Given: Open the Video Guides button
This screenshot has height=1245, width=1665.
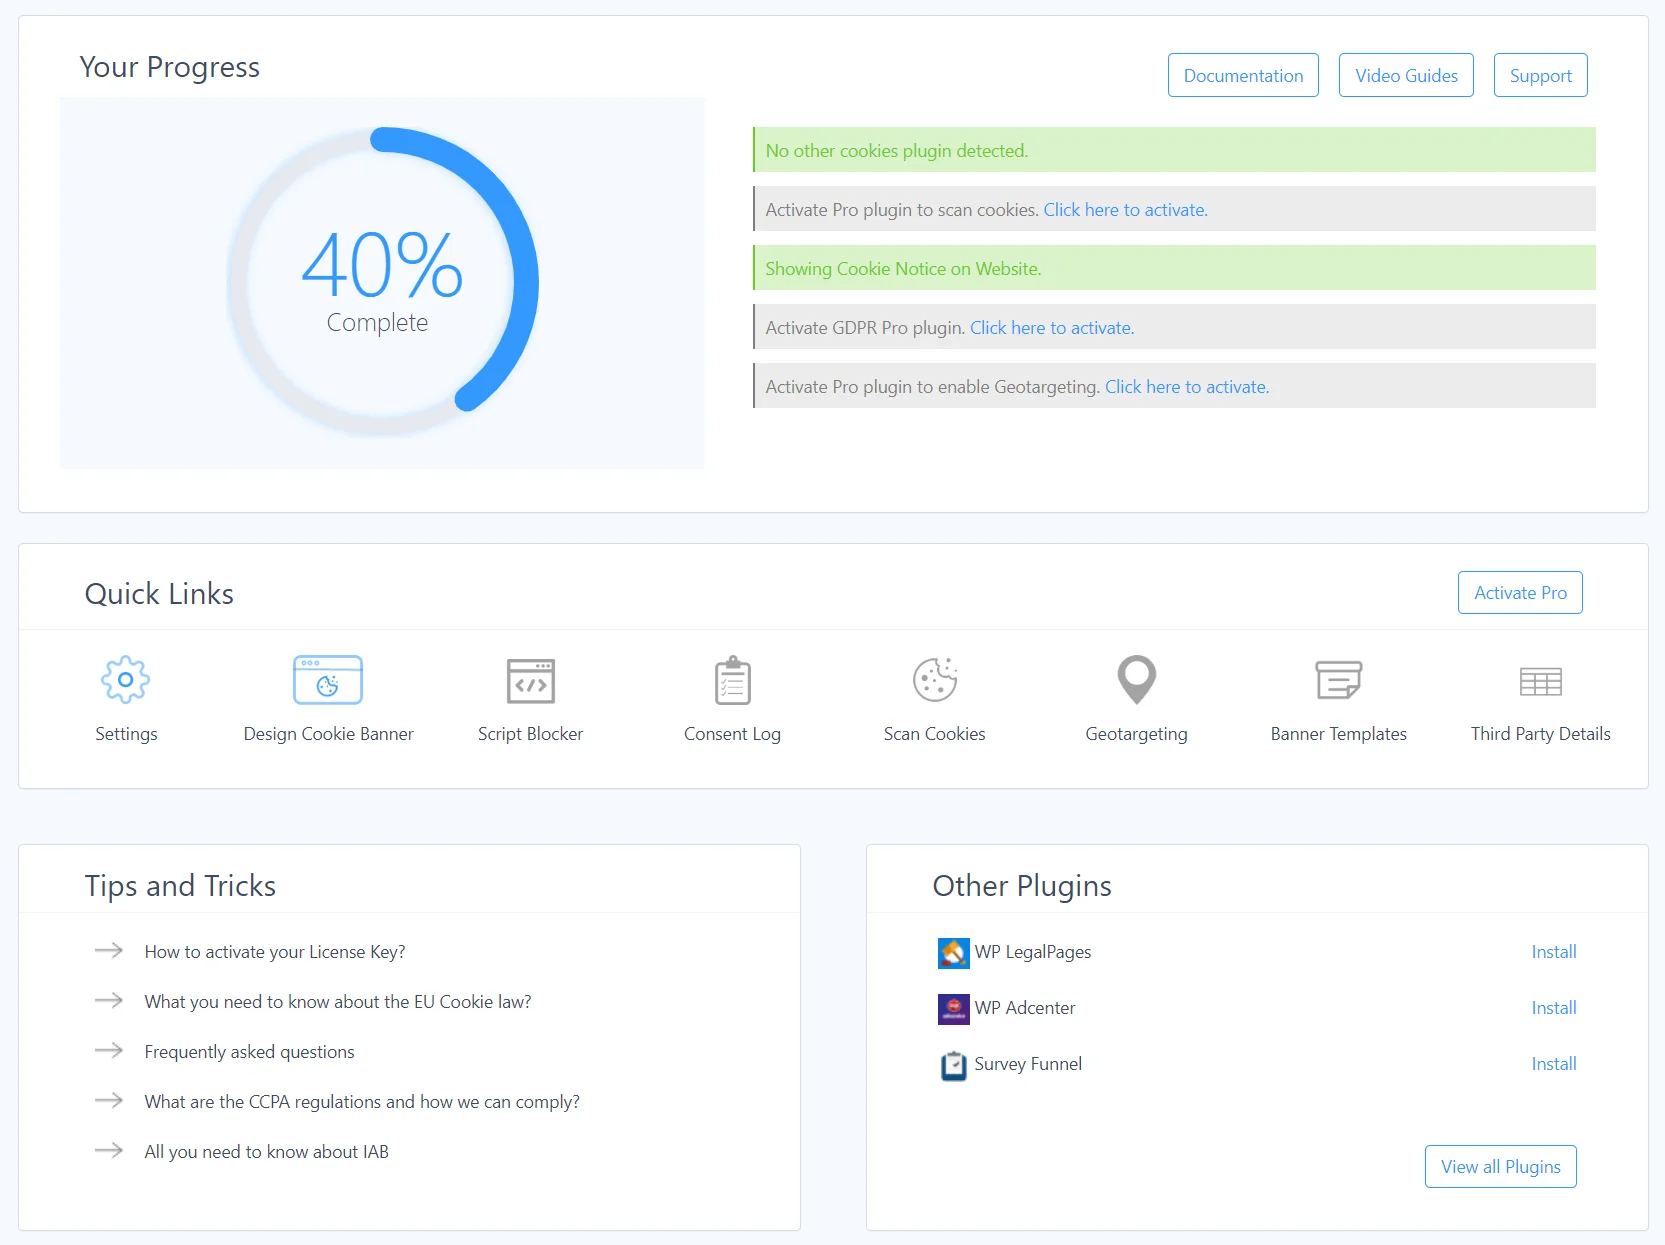Looking at the screenshot, I should (x=1406, y=75).
